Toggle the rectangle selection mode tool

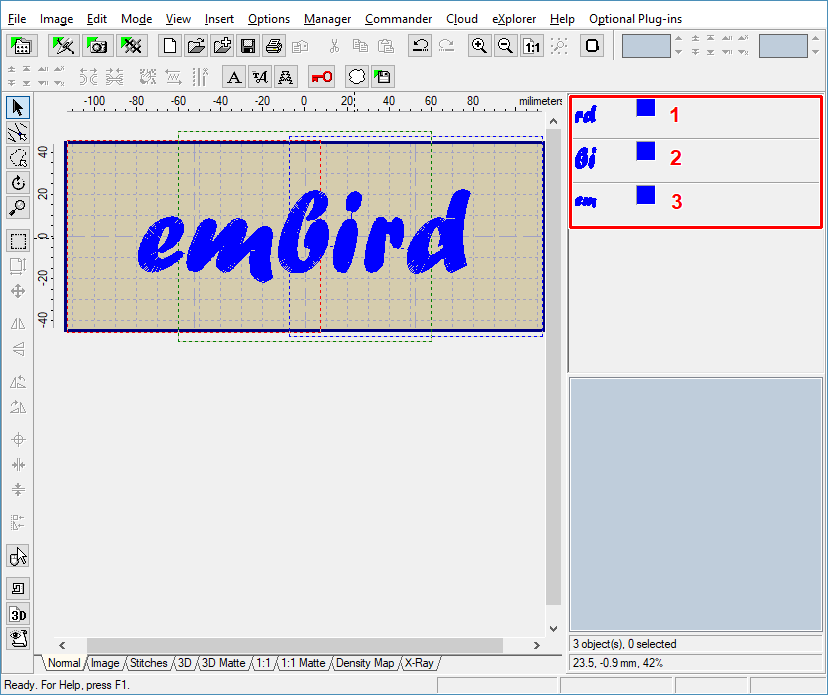click(x=18, y=241)
